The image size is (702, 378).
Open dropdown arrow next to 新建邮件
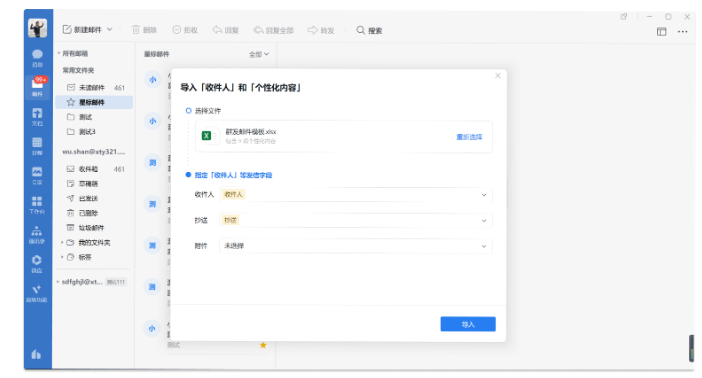click(110, 30)
